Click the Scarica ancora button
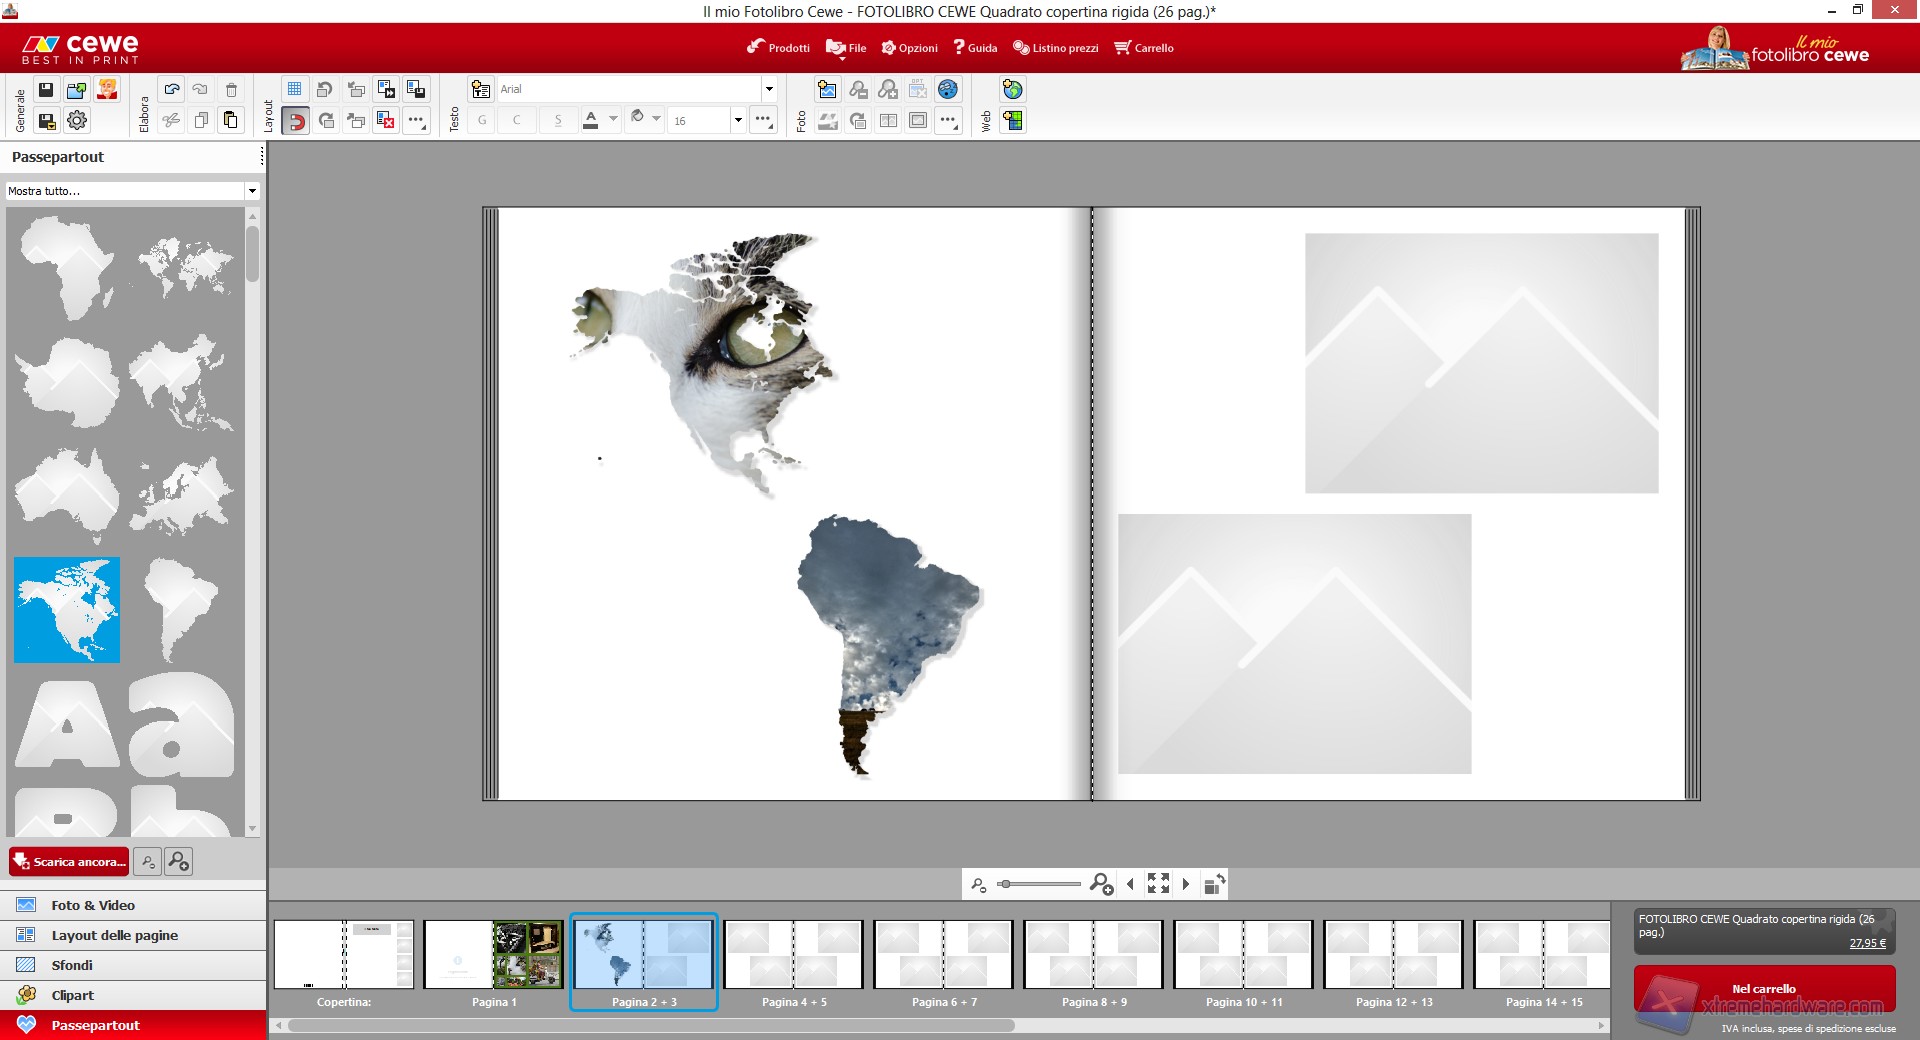This screenshot has height=1040, width=1920. pos(69,862)
